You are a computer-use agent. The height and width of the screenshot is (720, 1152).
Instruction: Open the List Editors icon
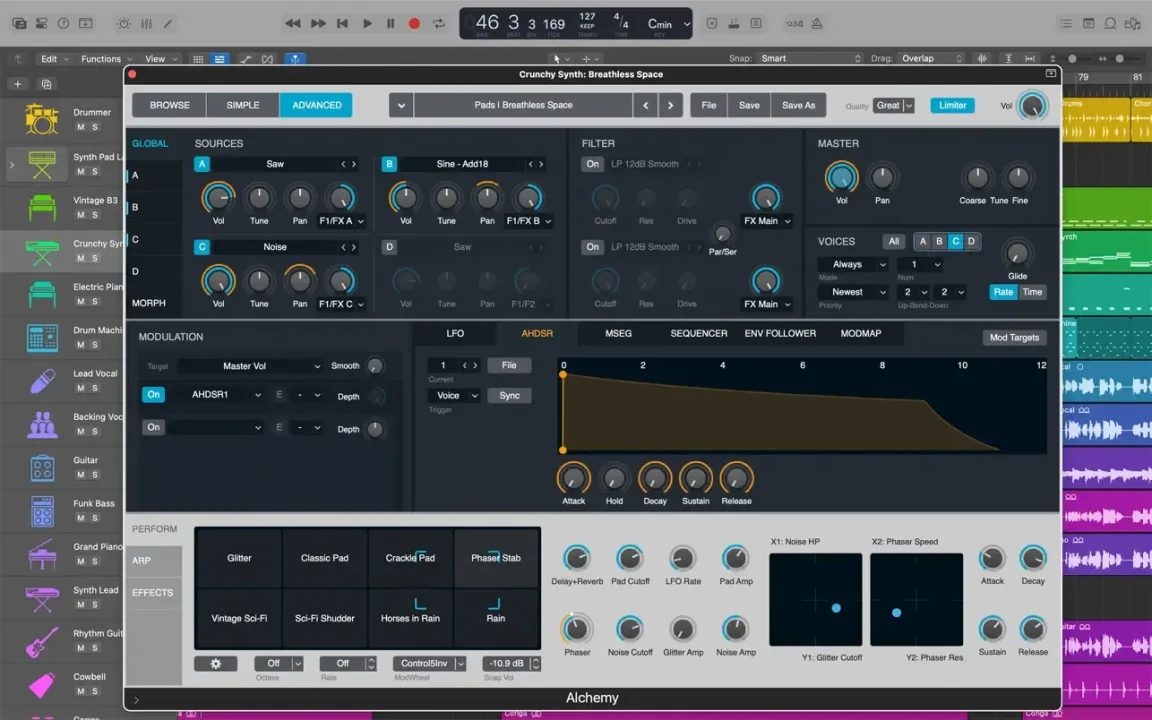1065,24
